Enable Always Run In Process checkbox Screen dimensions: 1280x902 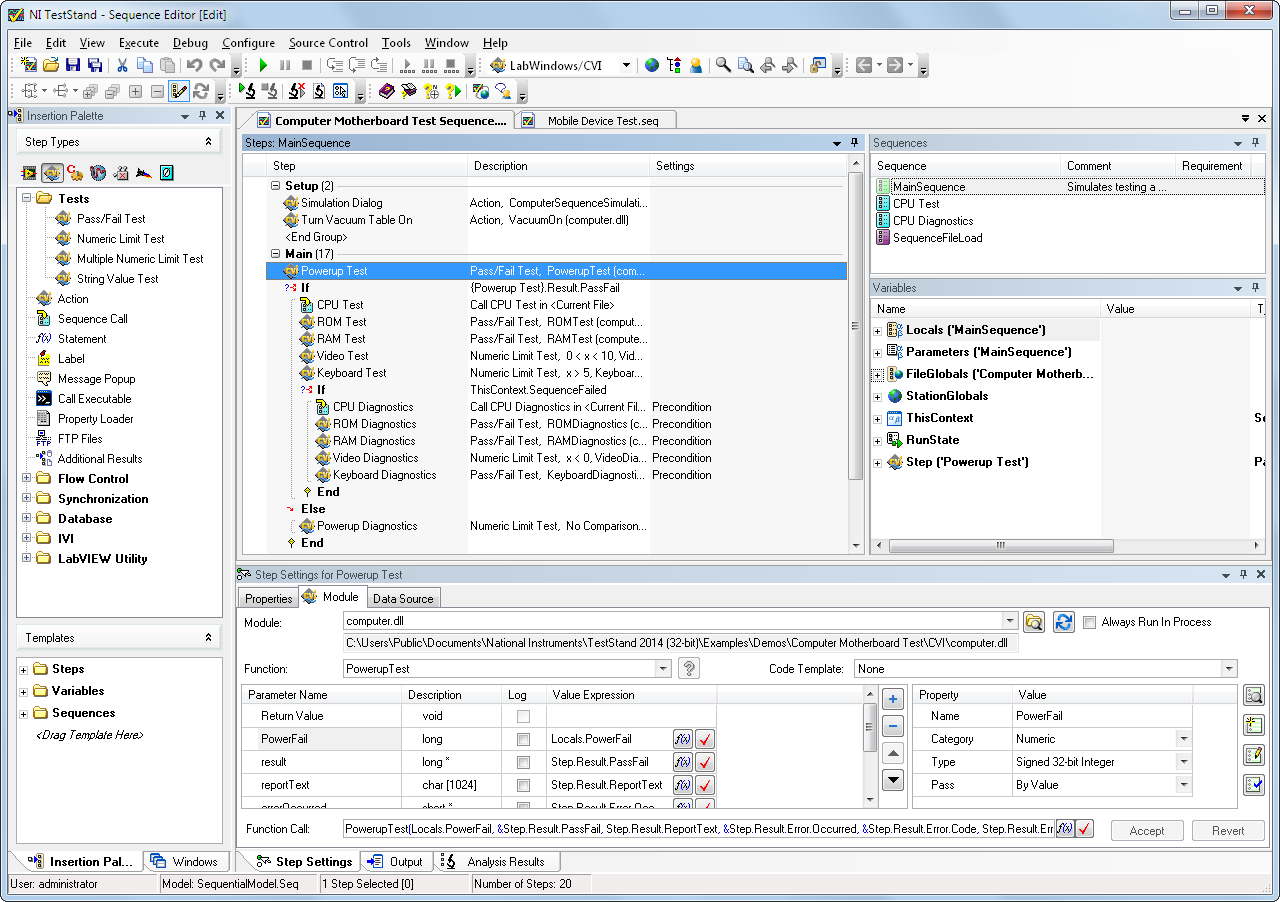(x=1090, y=622)
